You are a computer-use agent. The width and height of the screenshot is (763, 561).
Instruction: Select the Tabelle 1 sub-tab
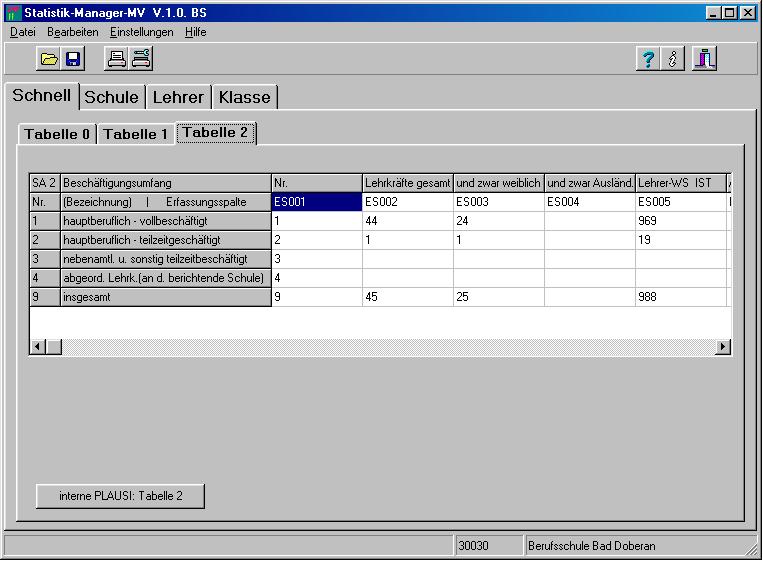(x=136, y=134)
